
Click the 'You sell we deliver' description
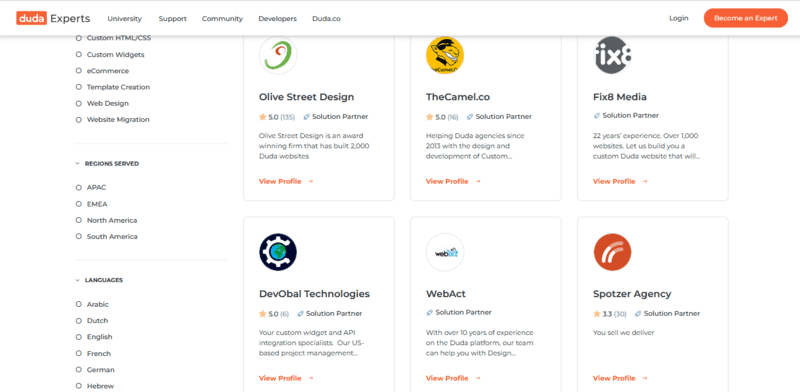tap(623, 333)
